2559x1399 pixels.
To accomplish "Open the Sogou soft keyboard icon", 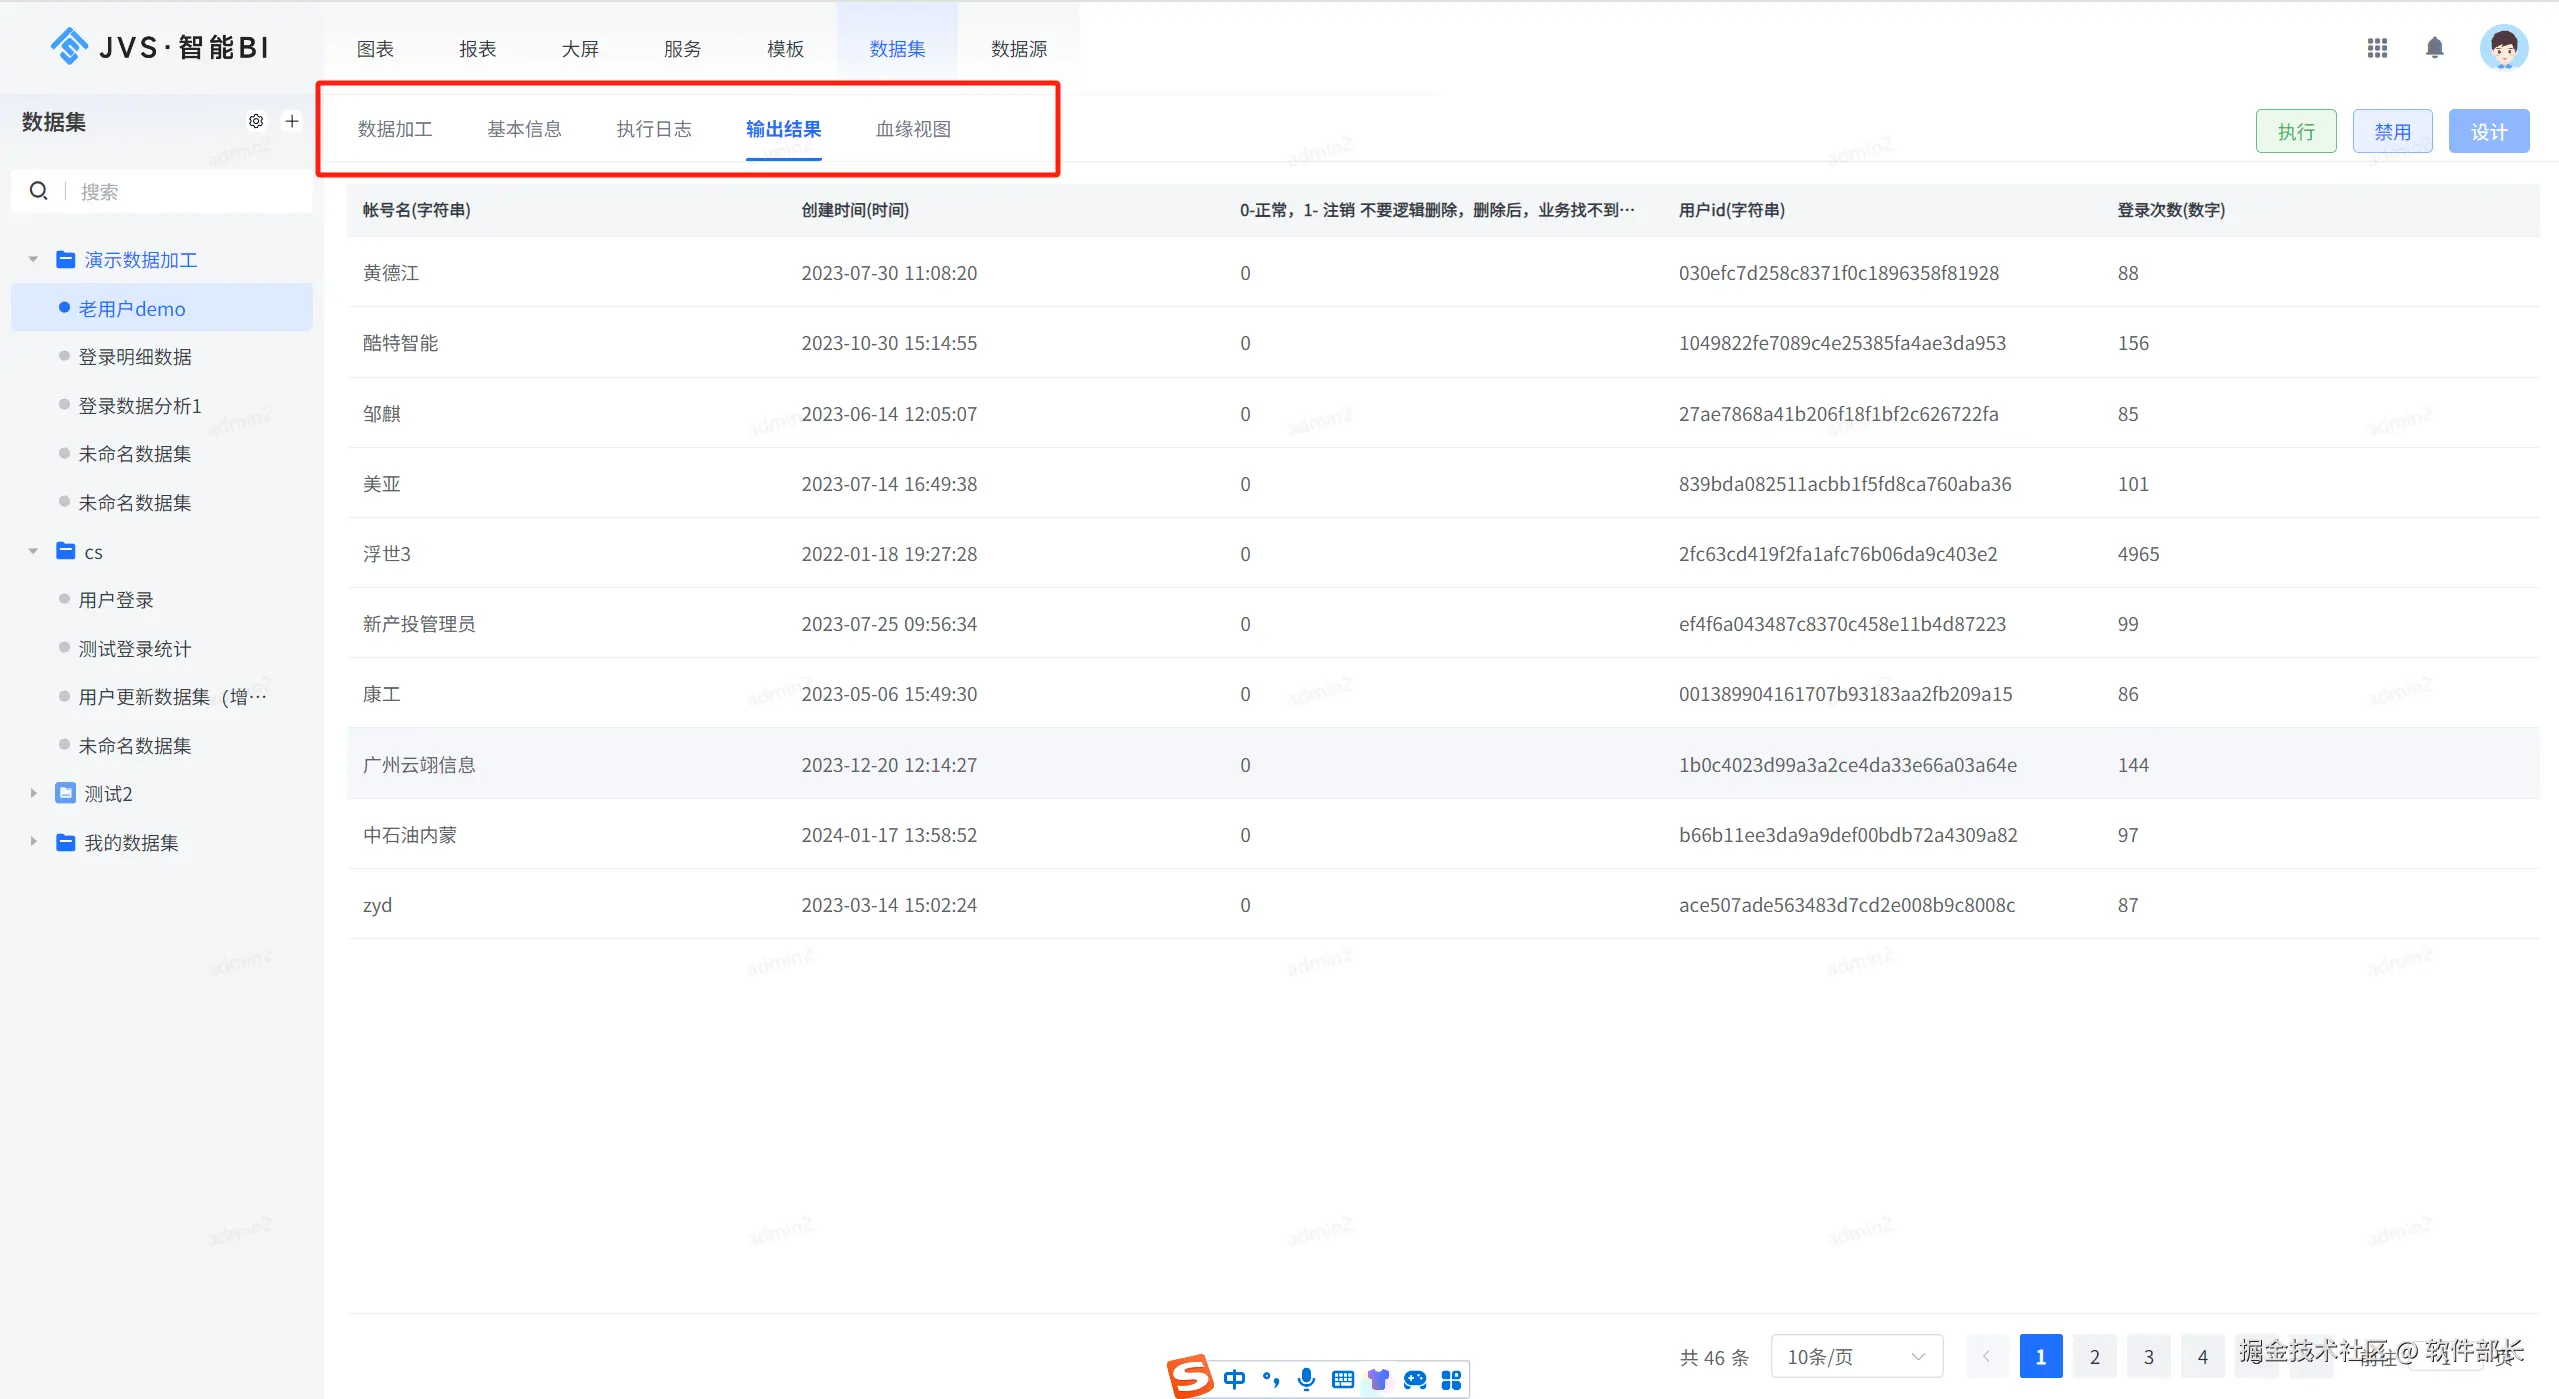I will 1343,1380.
